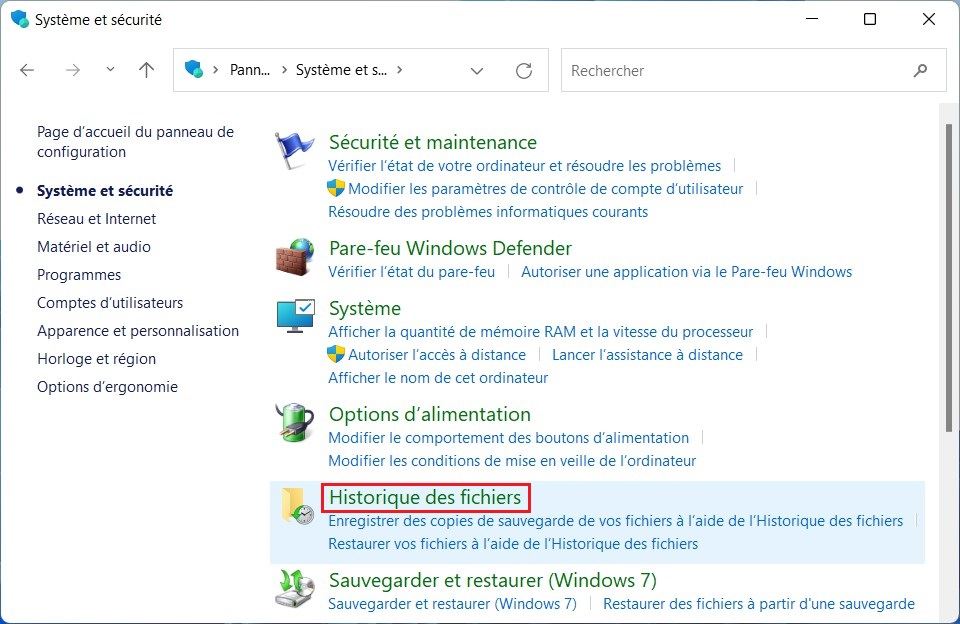Click the Sauvegarder et restaurer drive icon

(295, 588)
